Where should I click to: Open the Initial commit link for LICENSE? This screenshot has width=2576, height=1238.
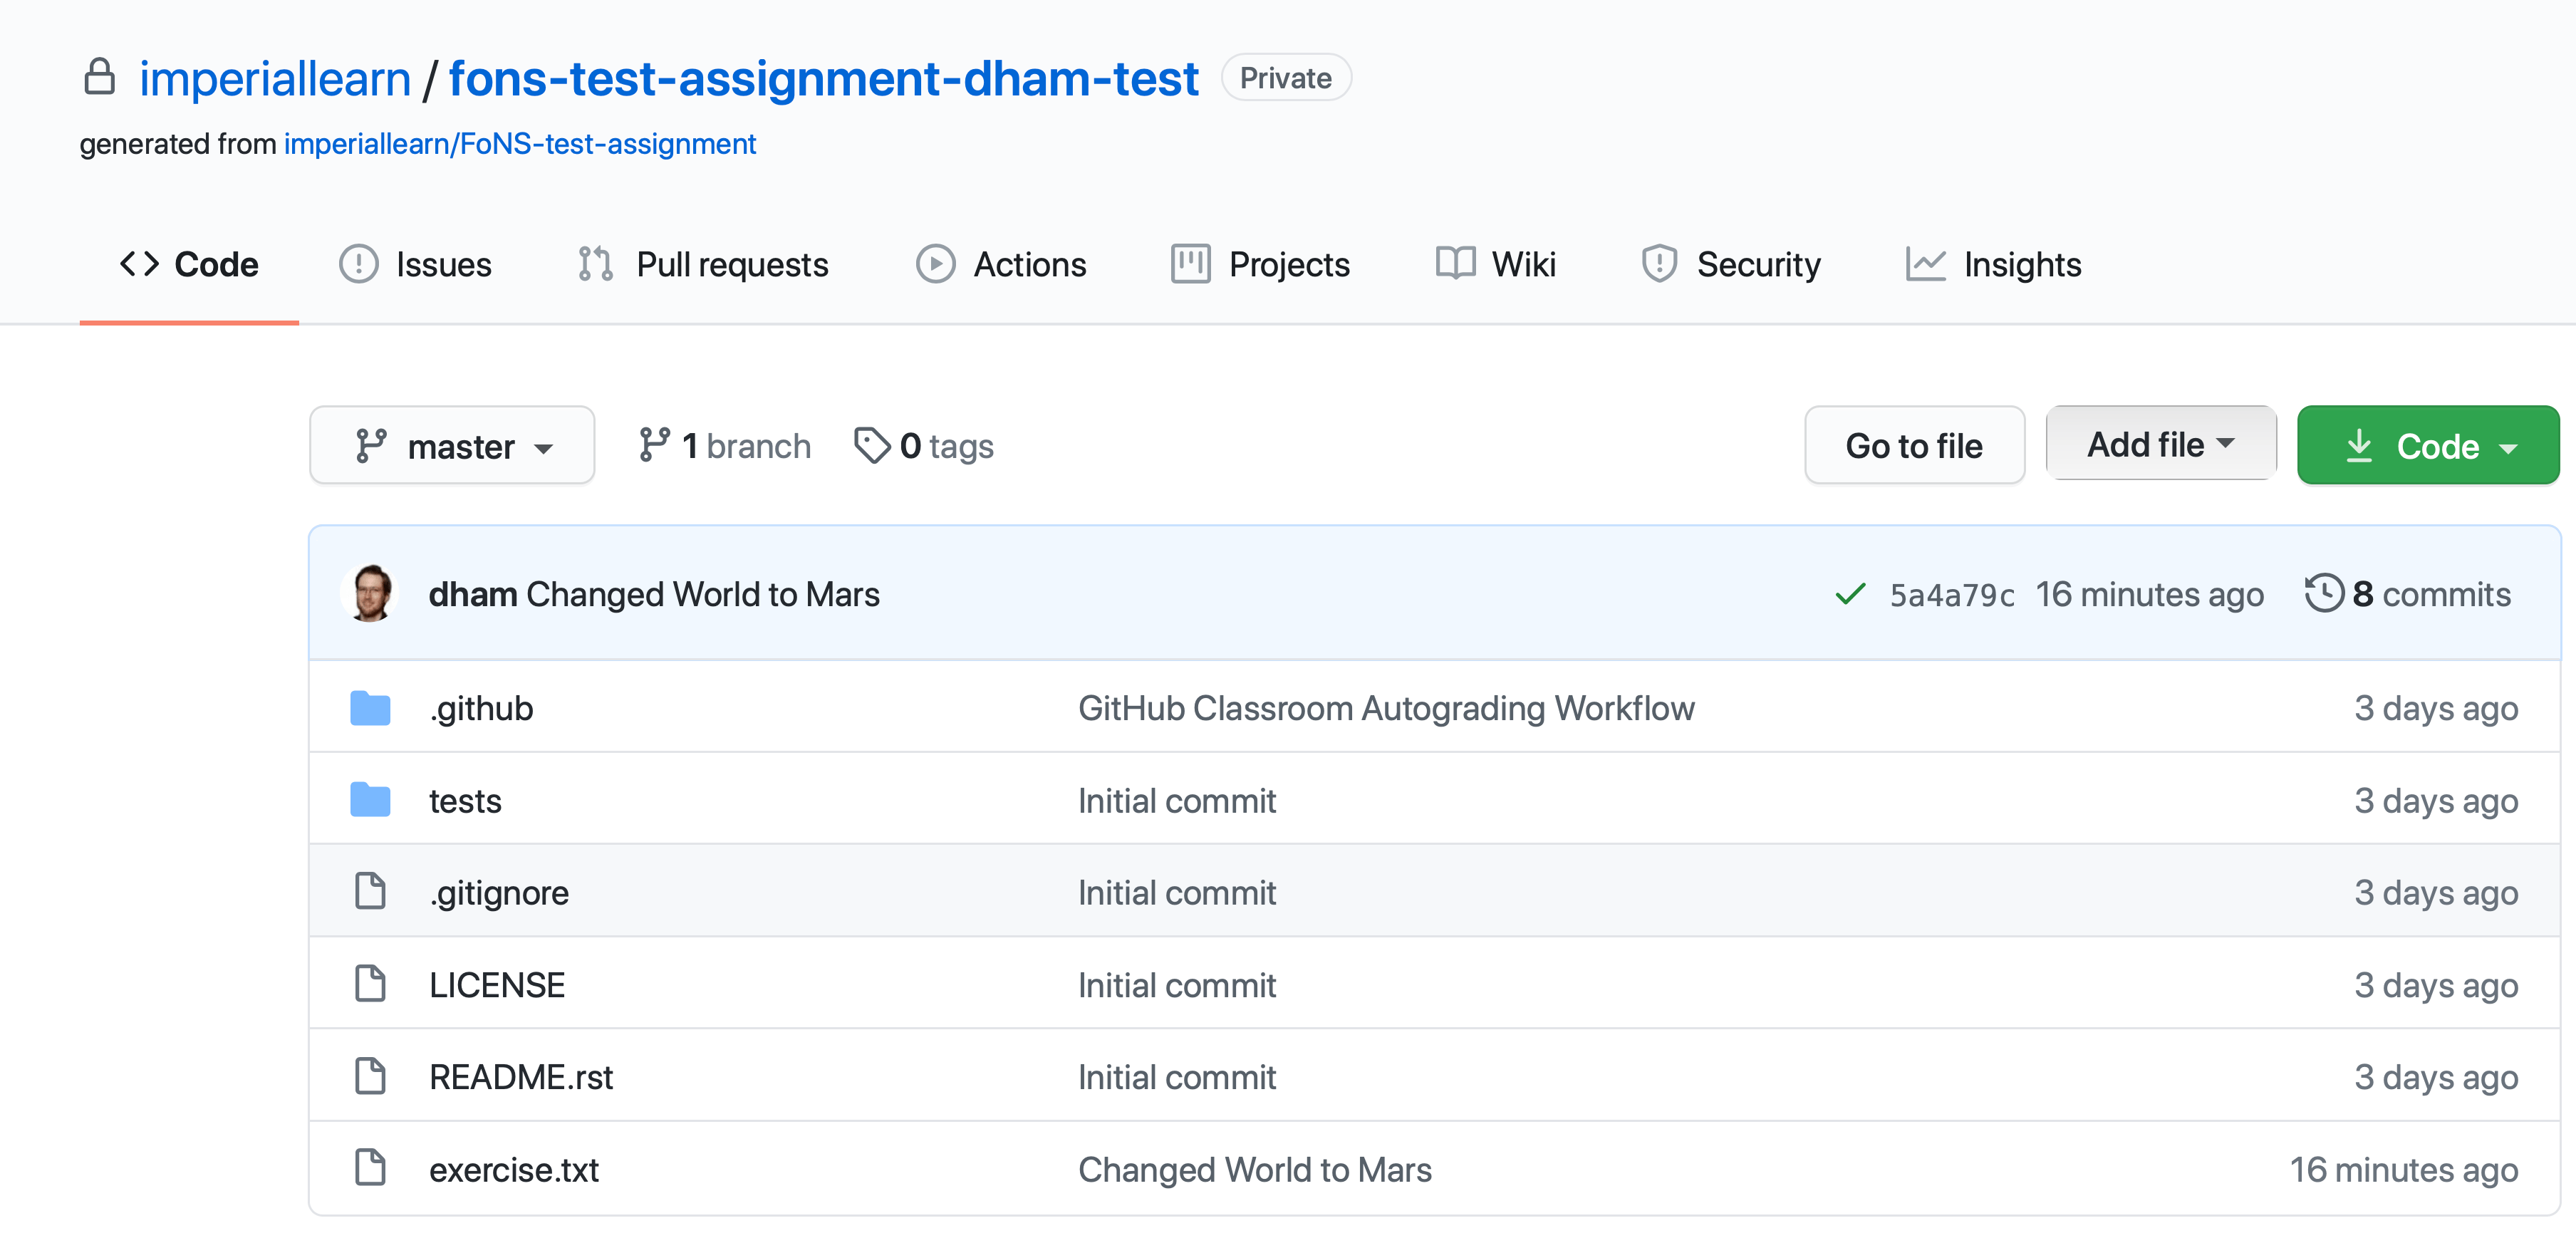click(1177, 985)
